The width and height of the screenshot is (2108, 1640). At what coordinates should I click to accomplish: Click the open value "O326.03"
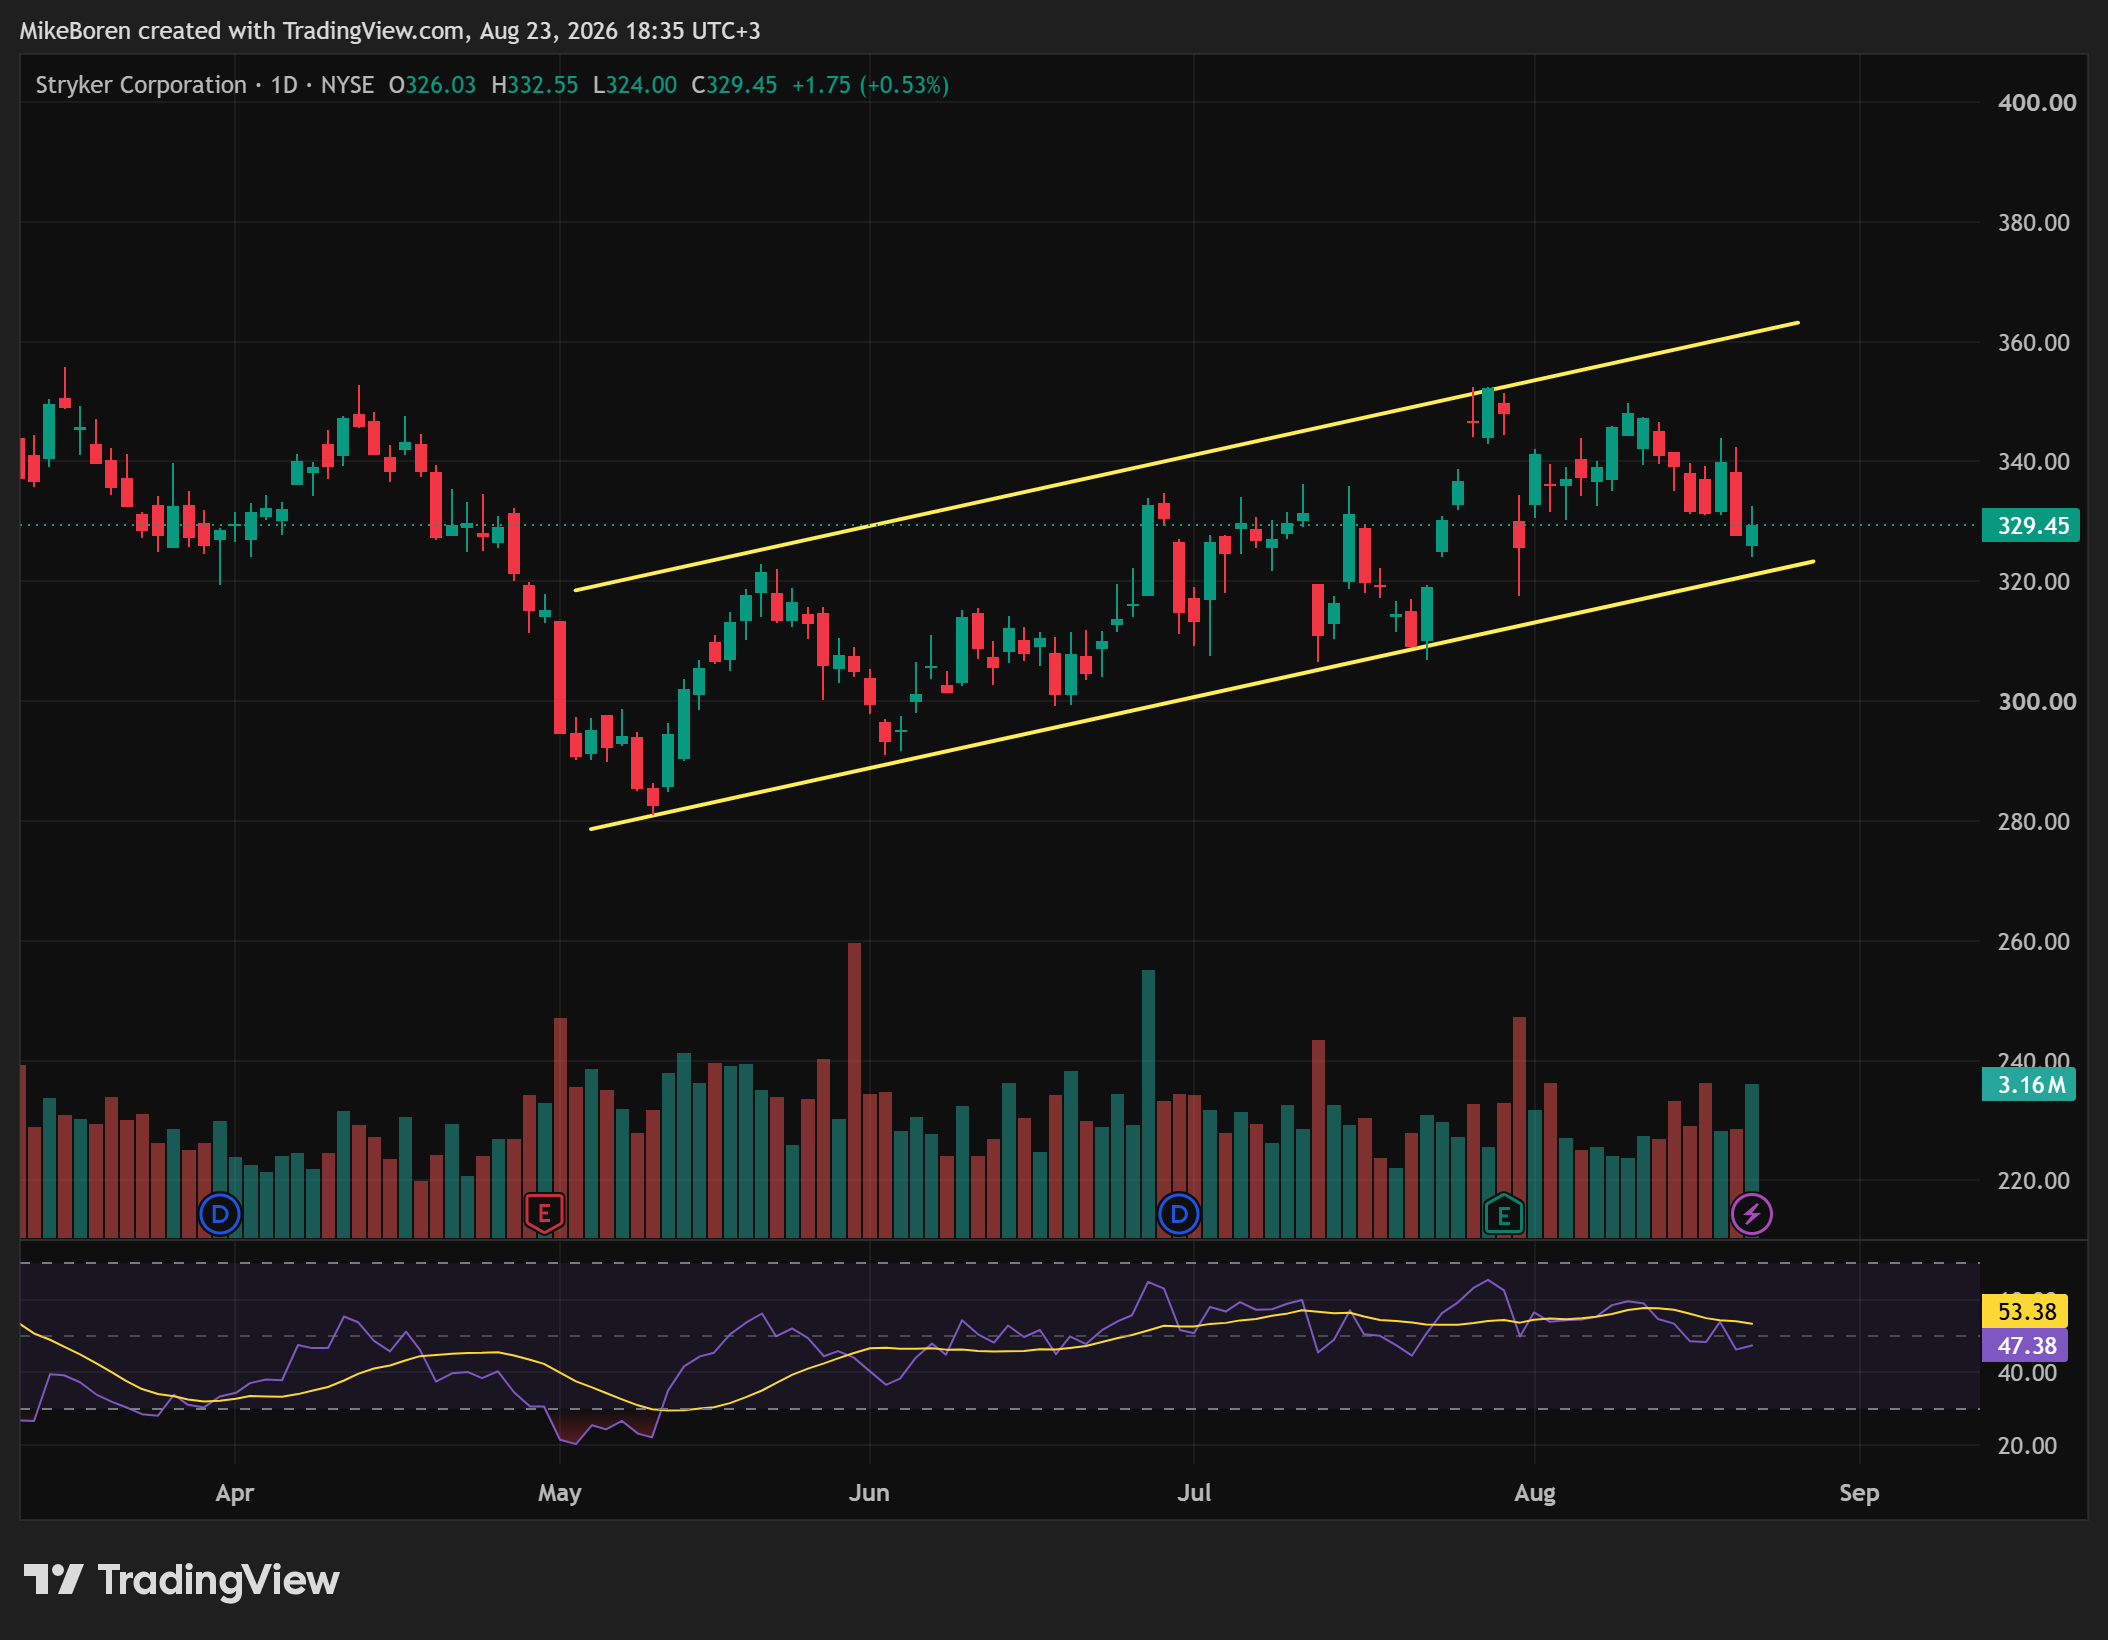(432, 85)
